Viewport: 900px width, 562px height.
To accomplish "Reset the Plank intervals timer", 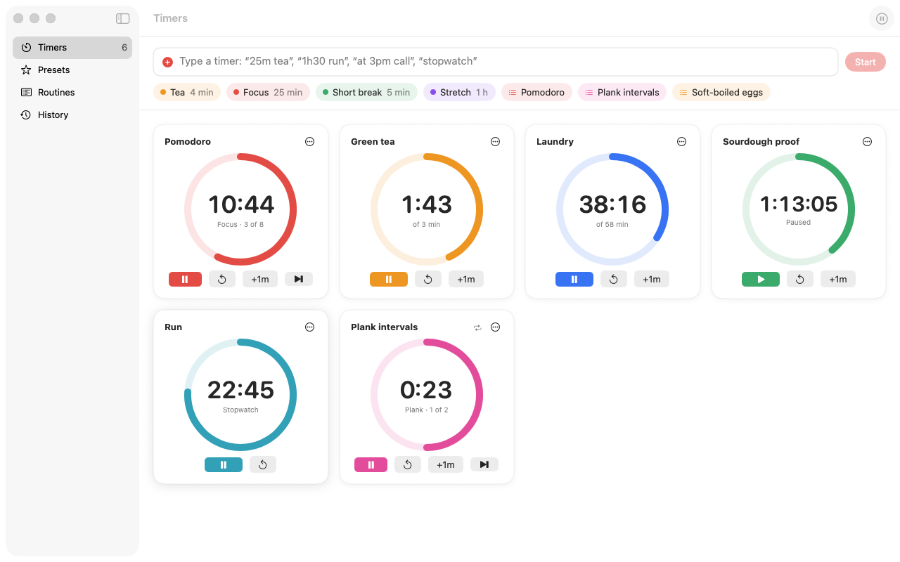I will click(x=408, y=465).
